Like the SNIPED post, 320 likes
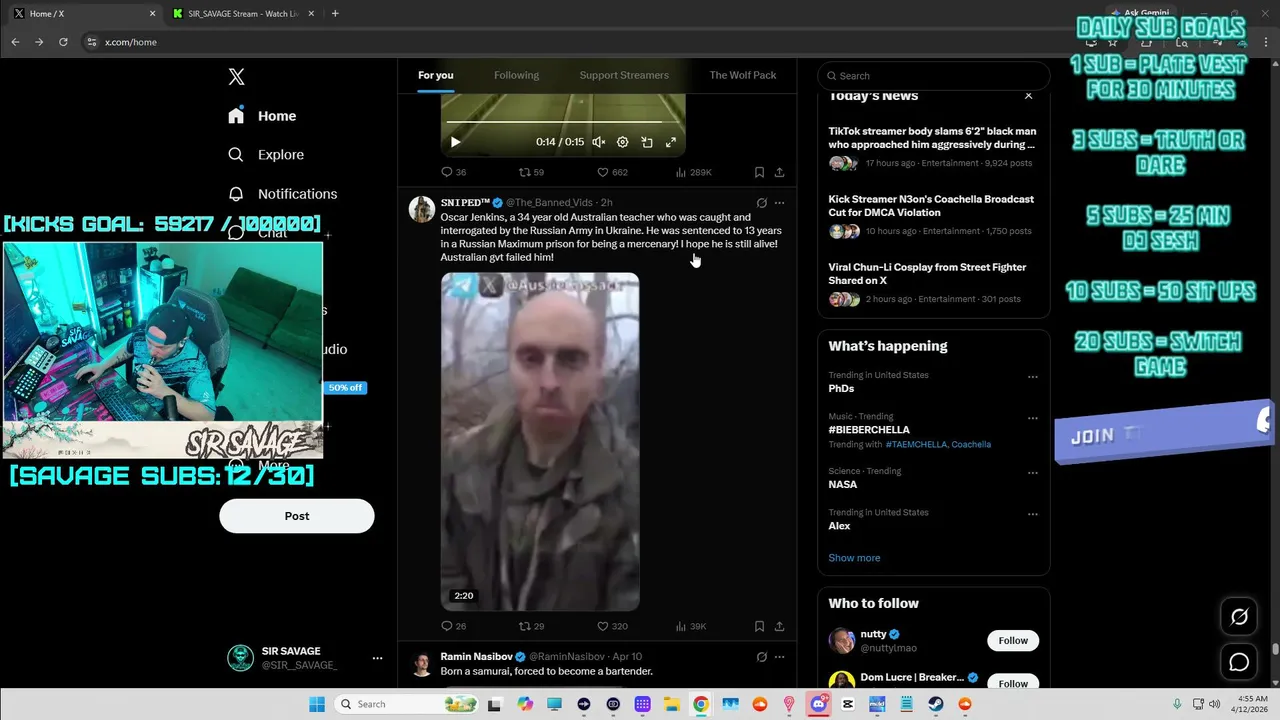 613,626
